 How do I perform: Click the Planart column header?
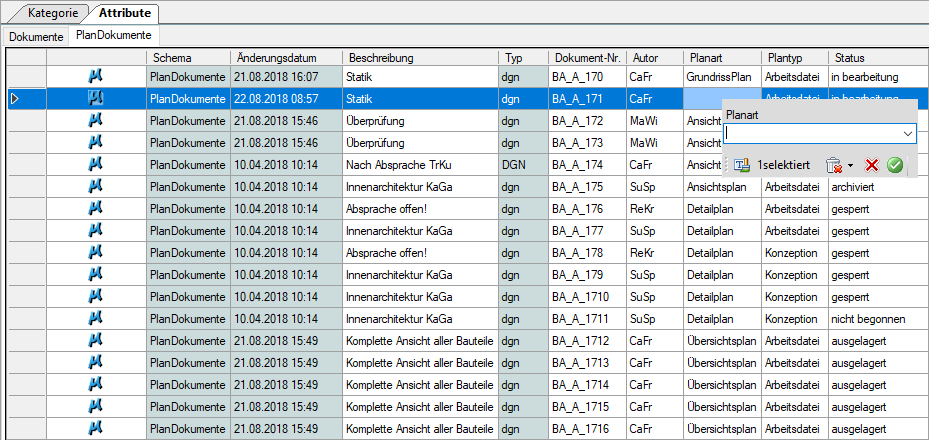tap(722, 58)
